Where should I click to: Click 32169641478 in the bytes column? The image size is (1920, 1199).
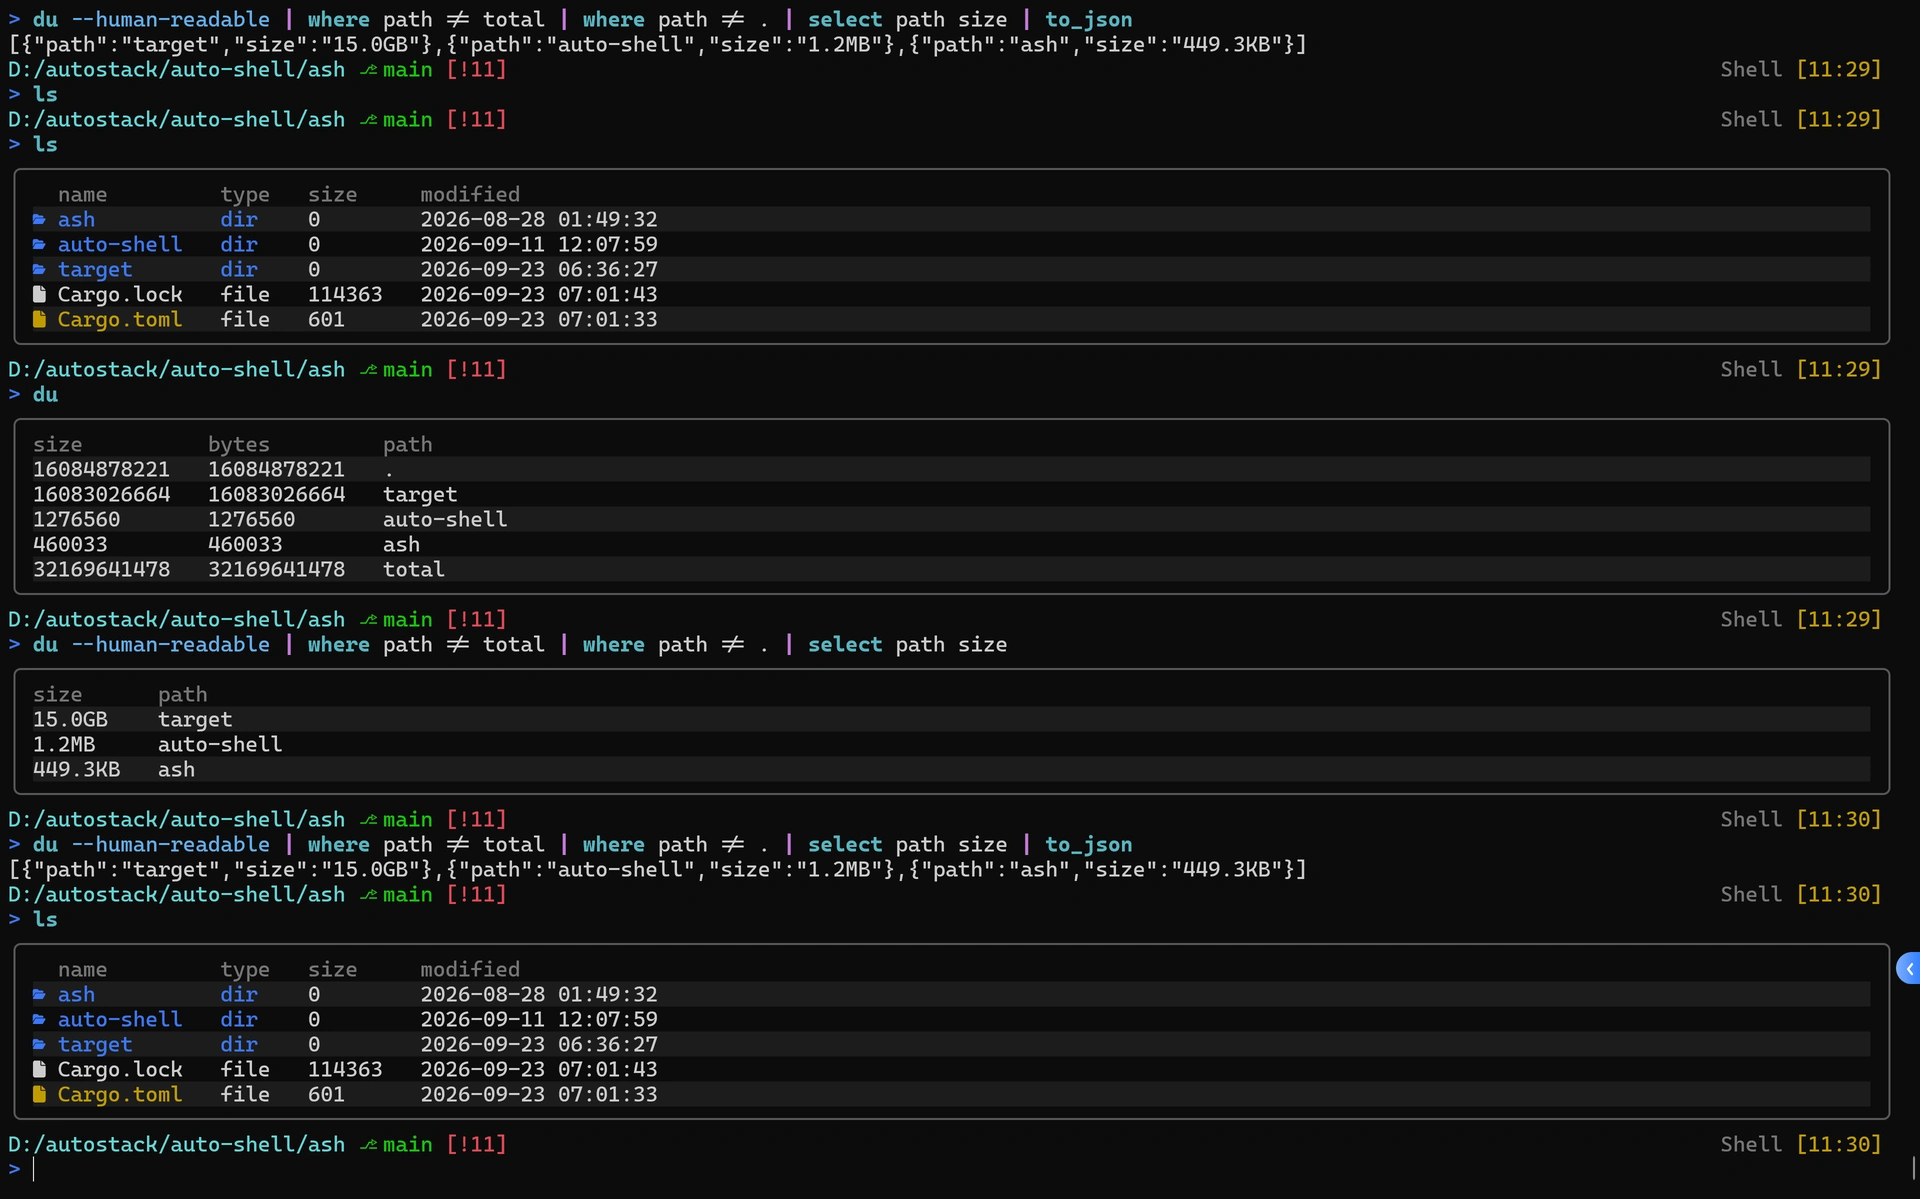(x=276, y=569)
